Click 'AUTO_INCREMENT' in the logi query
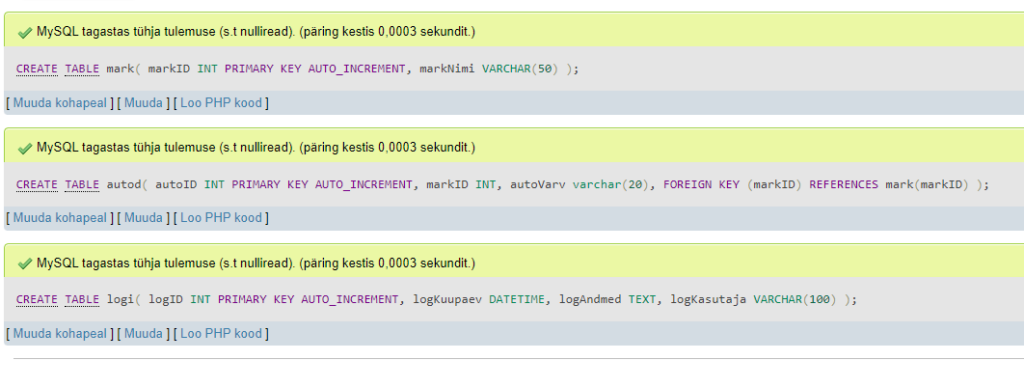 (349, 299)
